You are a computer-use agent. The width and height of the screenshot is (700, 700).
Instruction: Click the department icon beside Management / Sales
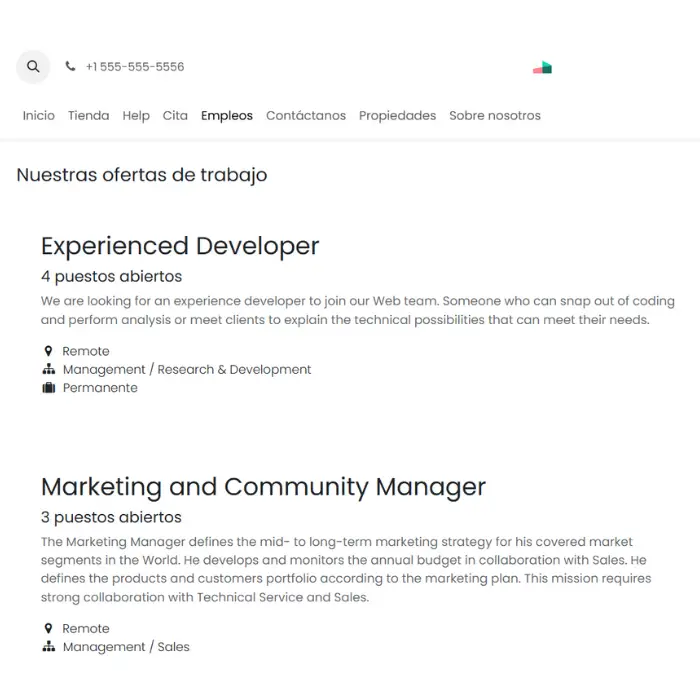pyautogui.click(x=48, y=647)
